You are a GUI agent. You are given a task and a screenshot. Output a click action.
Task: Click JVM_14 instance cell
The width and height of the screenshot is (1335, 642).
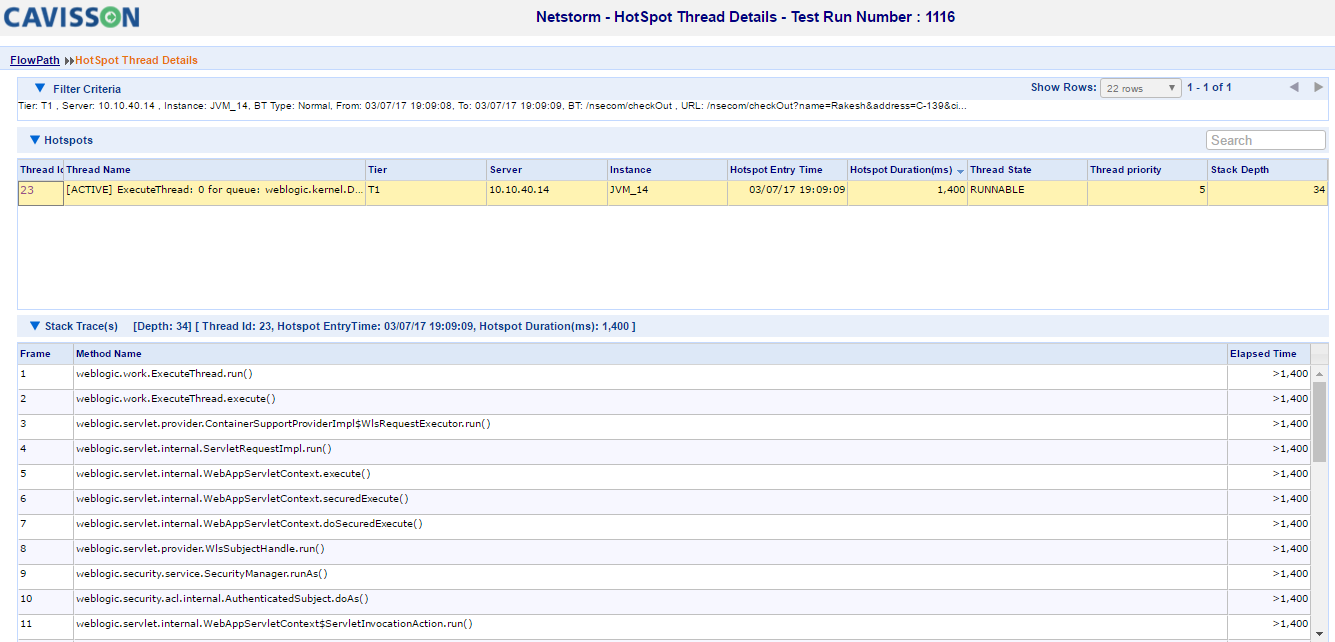[x=667, y=193]
